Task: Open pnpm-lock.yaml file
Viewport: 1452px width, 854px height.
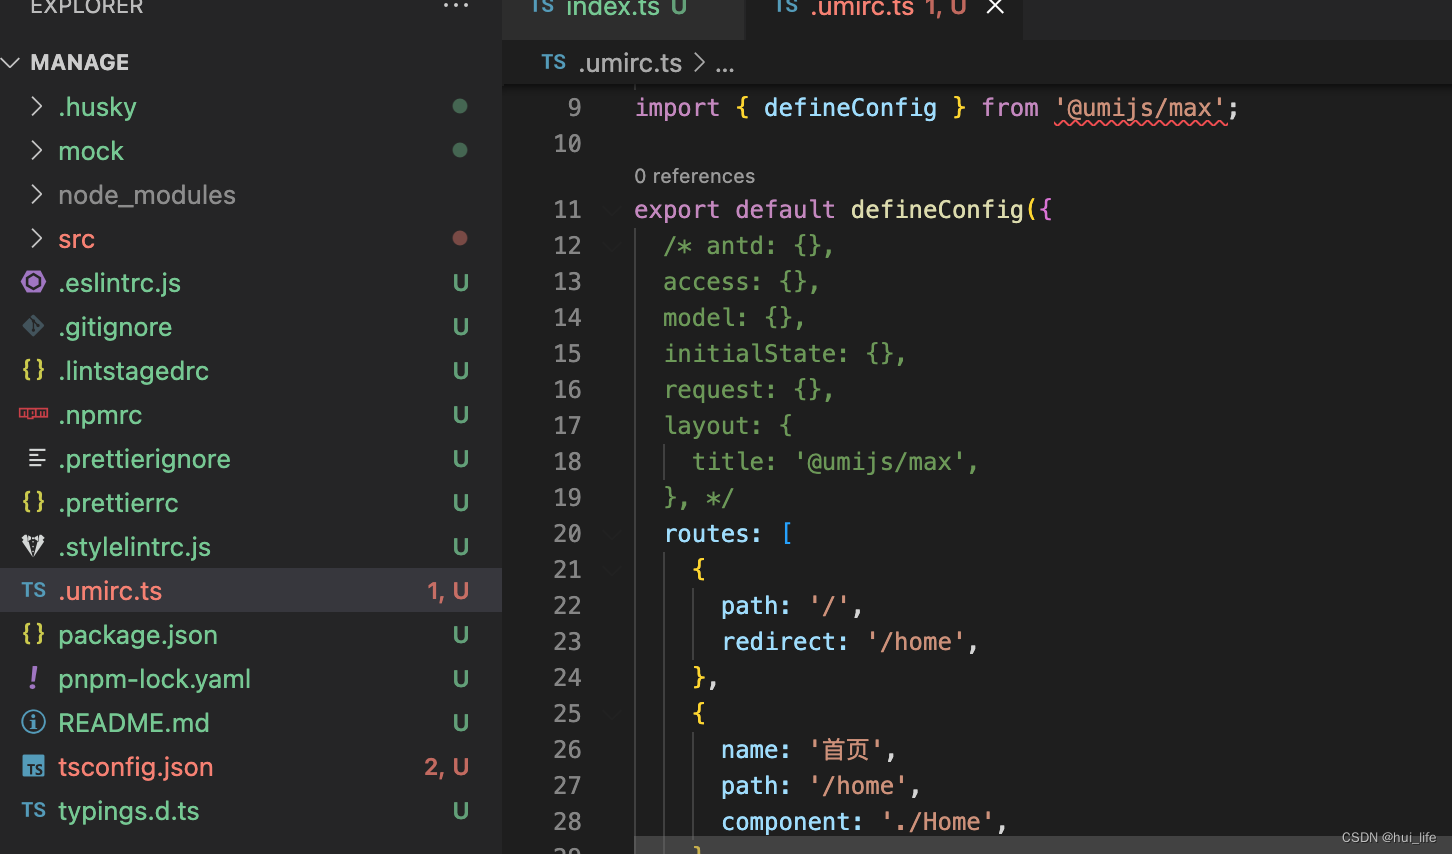Action: pyautogui.click(x=155, y=679)
